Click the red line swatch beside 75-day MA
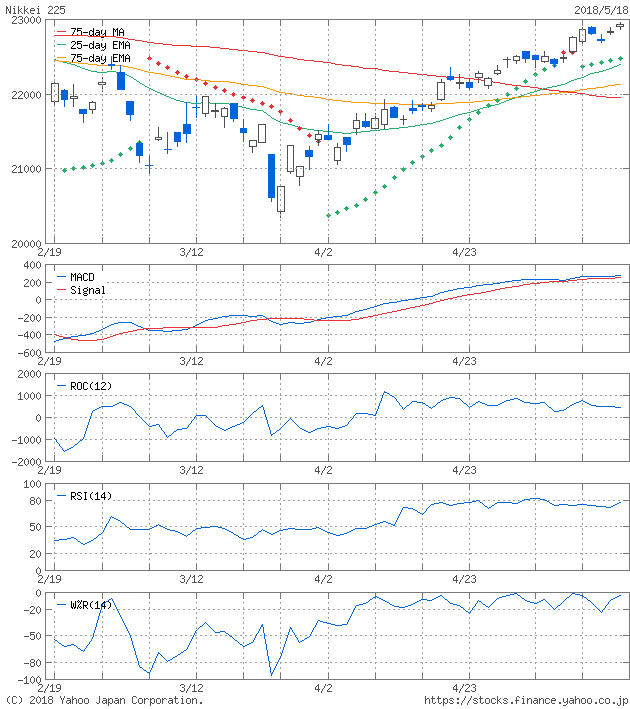 (61, 33)
